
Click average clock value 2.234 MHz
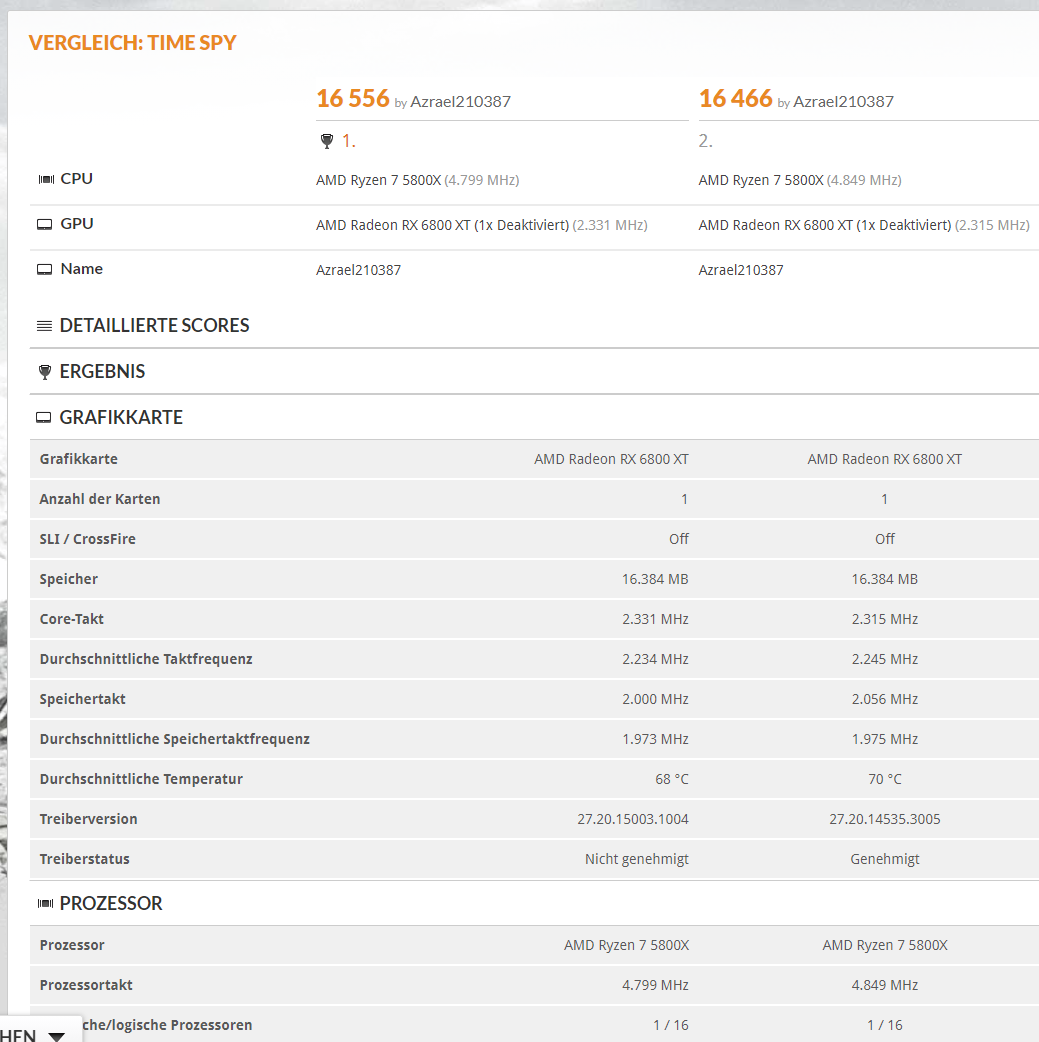click(655, 659)
